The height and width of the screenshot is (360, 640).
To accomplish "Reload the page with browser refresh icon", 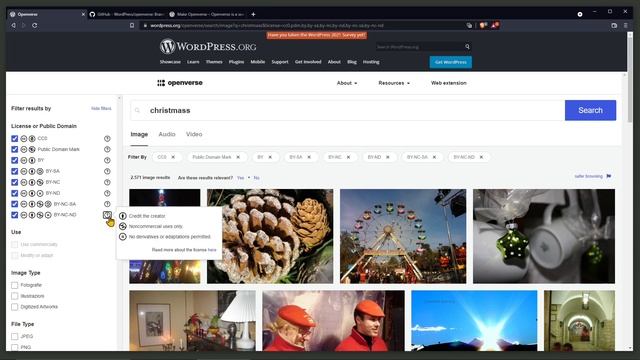I will tap(35, 25).
